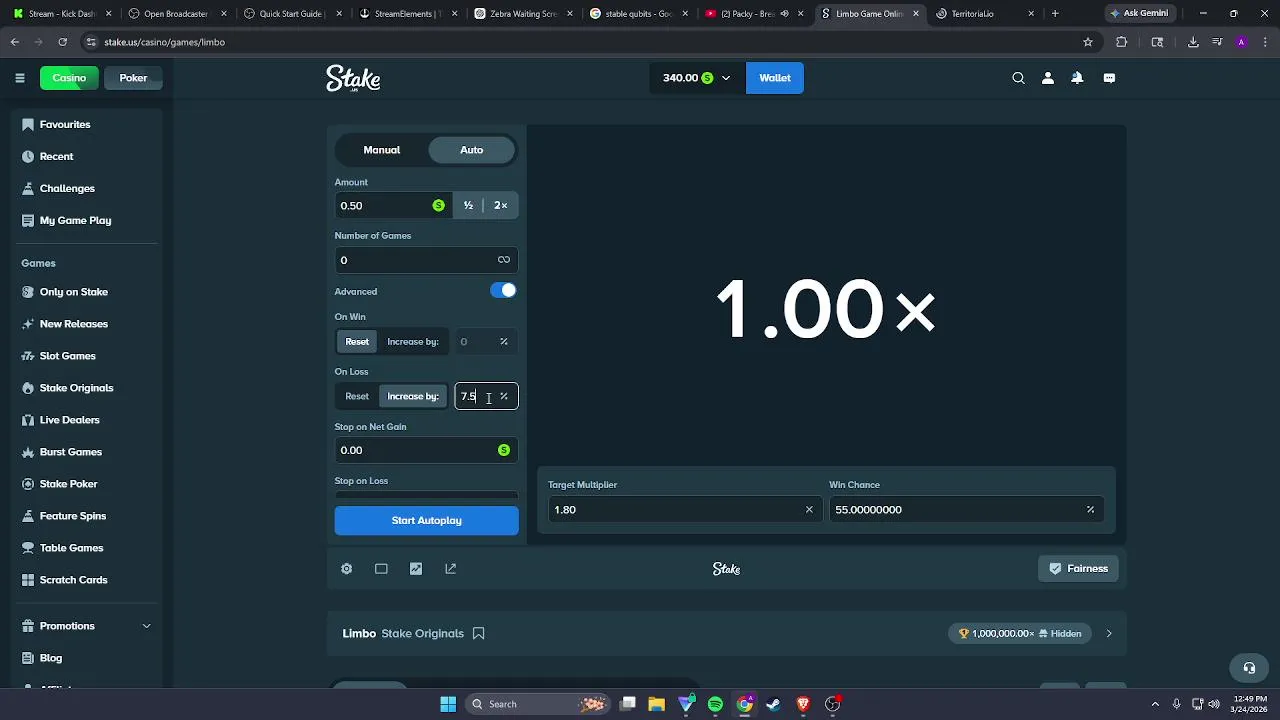Open the Quick Start Guide browser tab
This screenshot has height=720, width=1280.
[291, 14]
